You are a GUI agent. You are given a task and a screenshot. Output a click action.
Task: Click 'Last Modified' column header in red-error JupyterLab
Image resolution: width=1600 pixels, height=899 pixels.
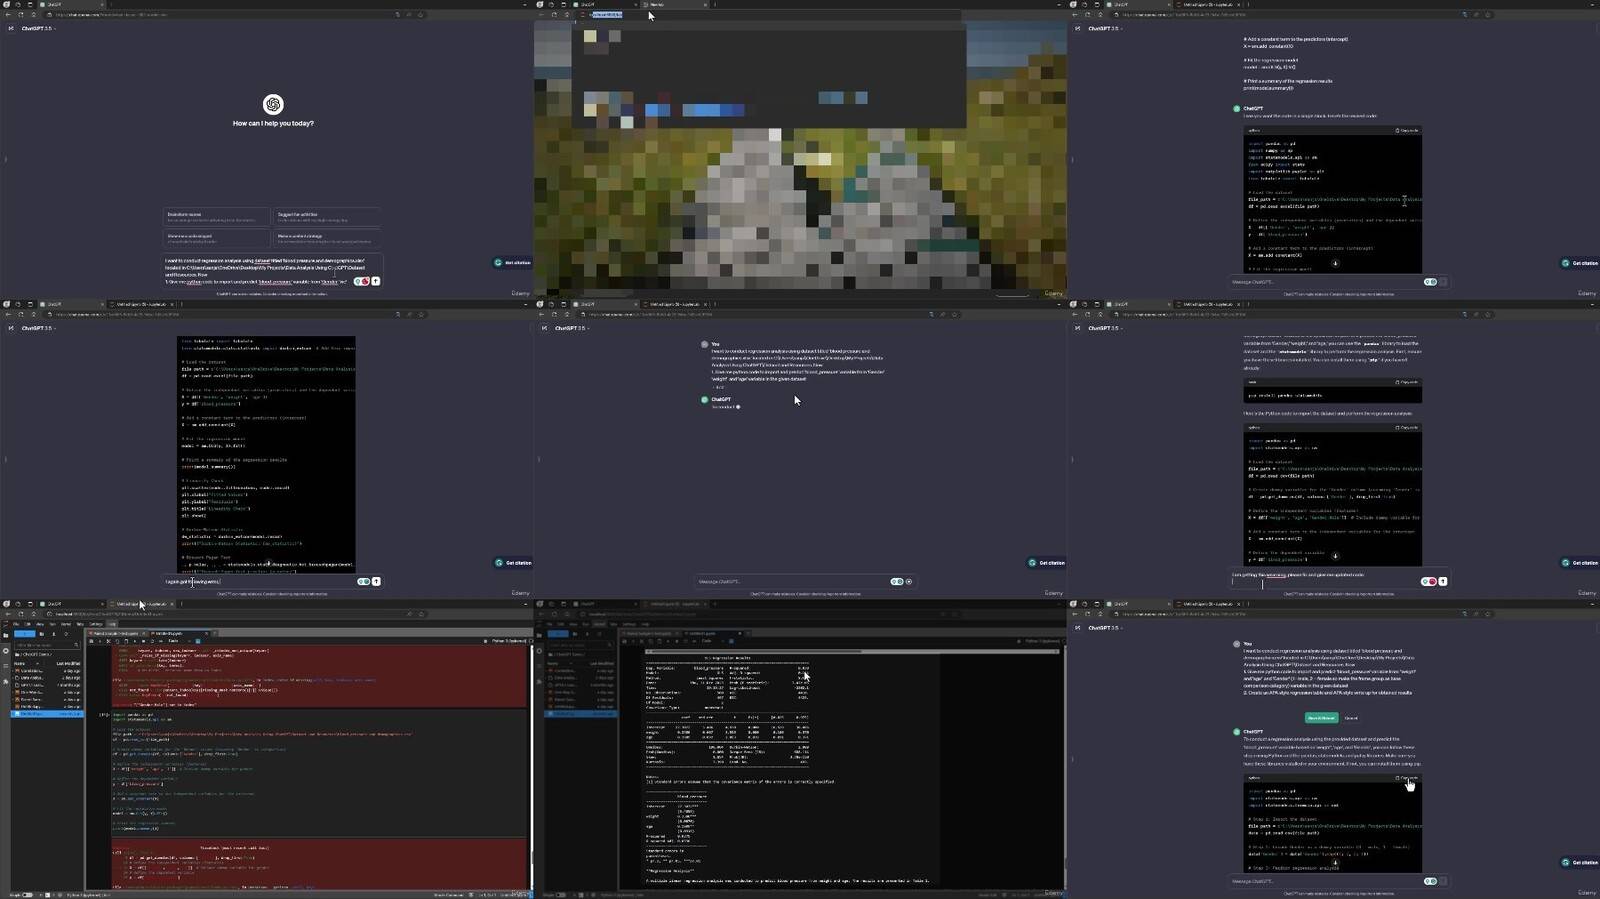tap(68, 663)
